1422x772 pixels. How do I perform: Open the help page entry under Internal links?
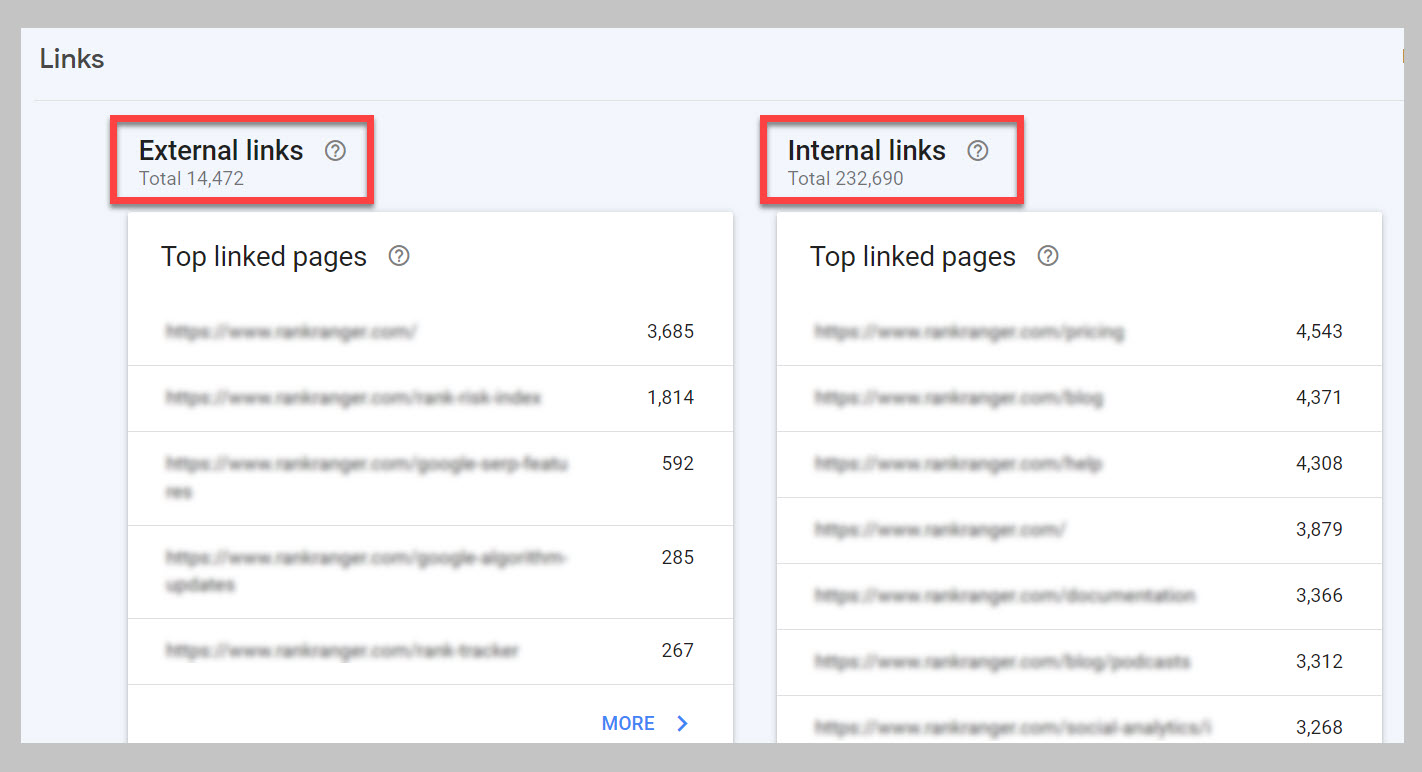957,463
